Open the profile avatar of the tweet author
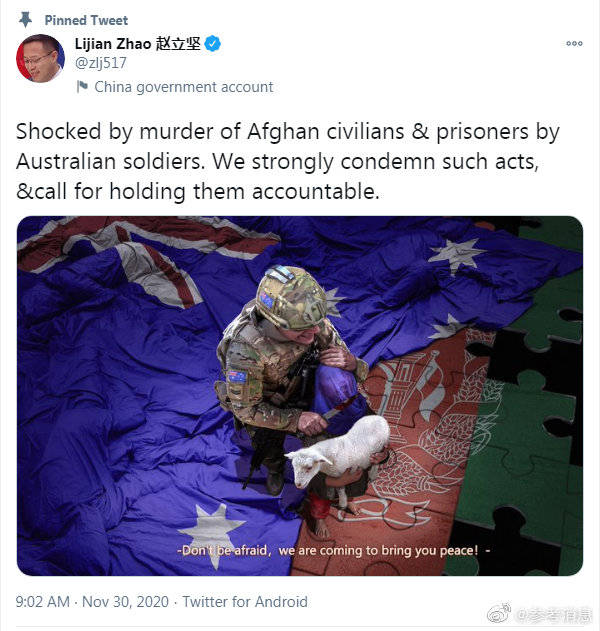 click(40, 58)
